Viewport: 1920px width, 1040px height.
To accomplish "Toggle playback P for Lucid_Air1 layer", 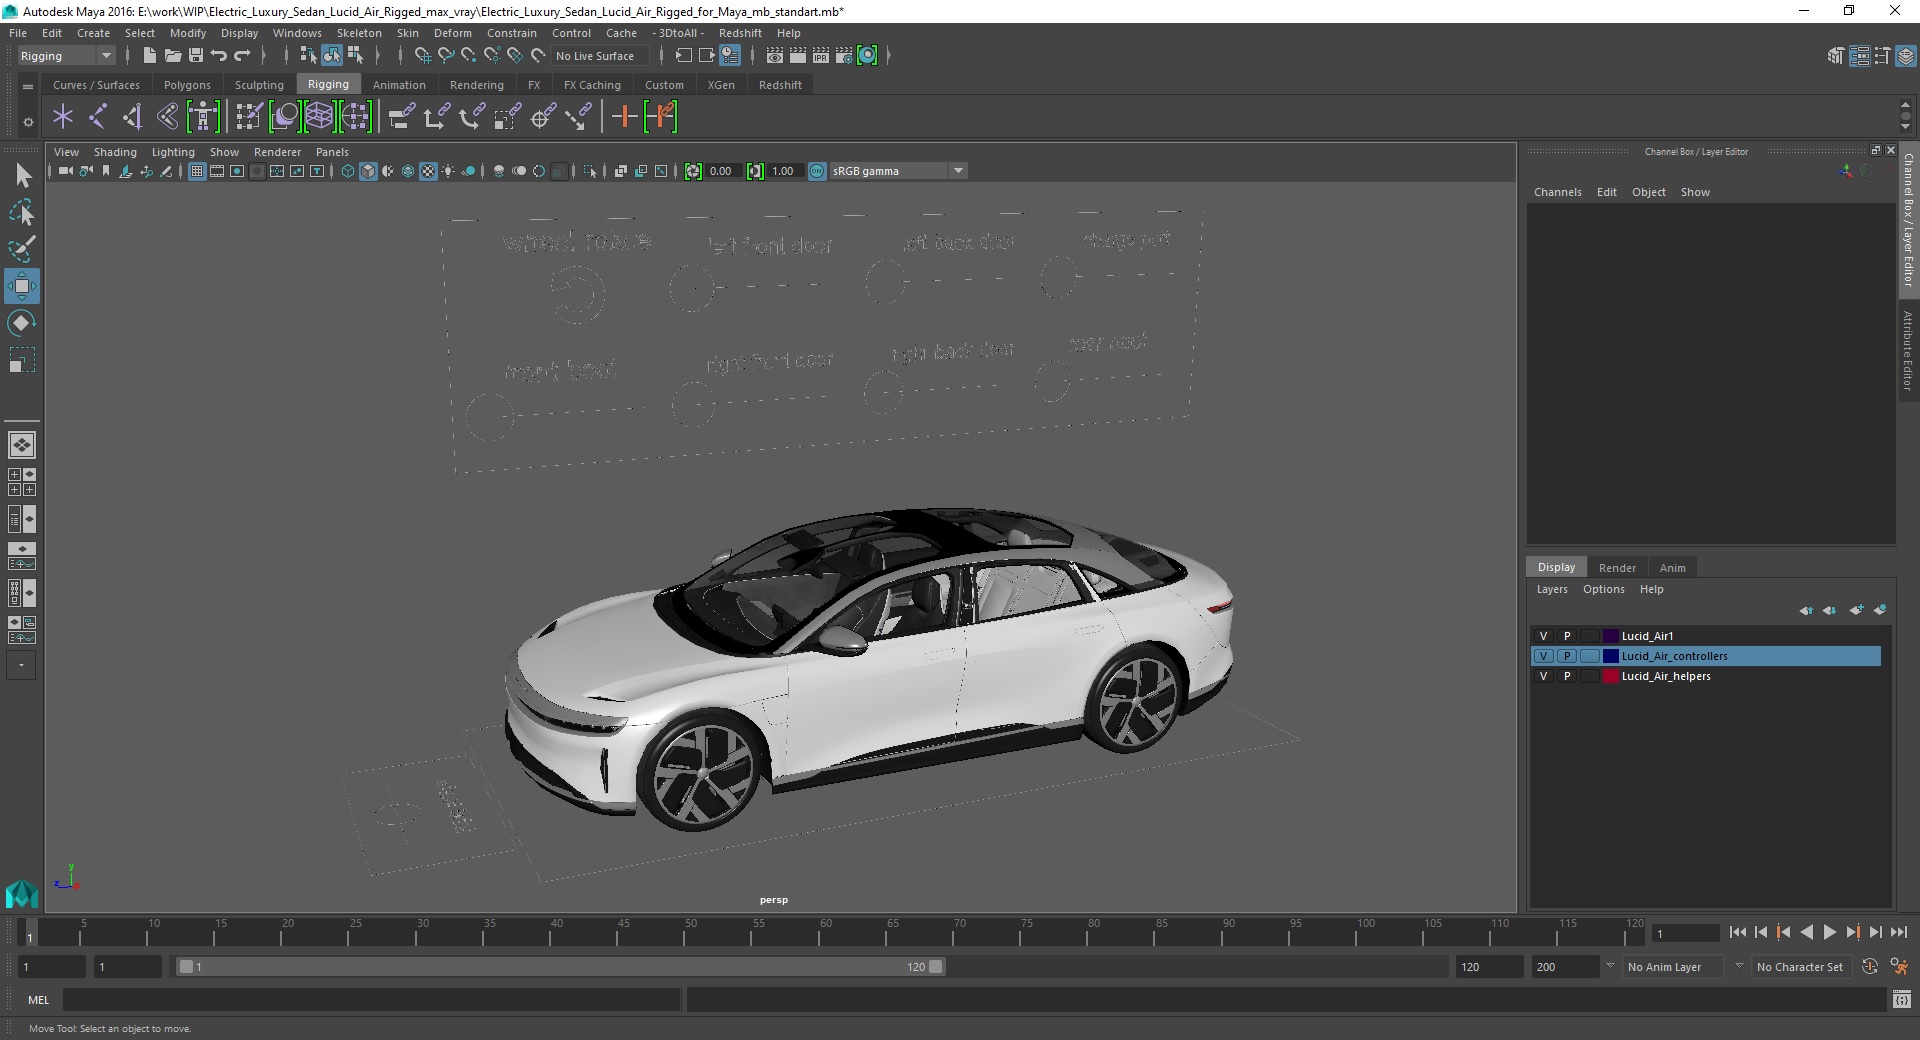I will [1567, 636].
